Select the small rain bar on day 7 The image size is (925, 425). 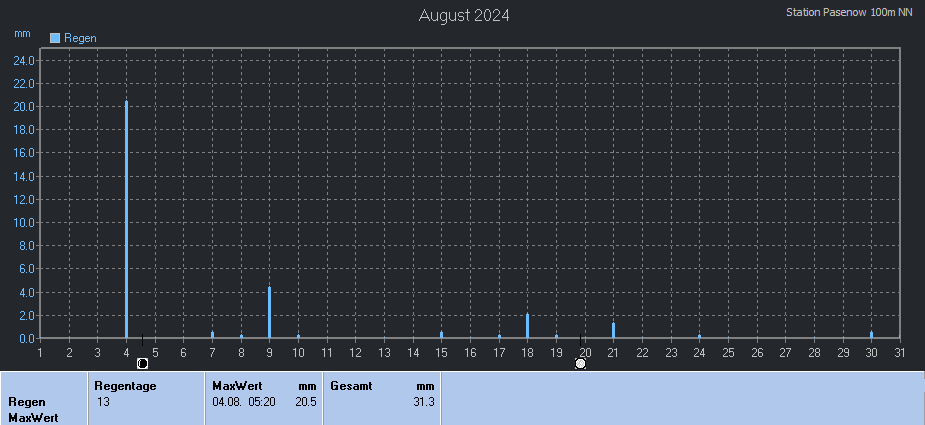(x=212, y=335)
